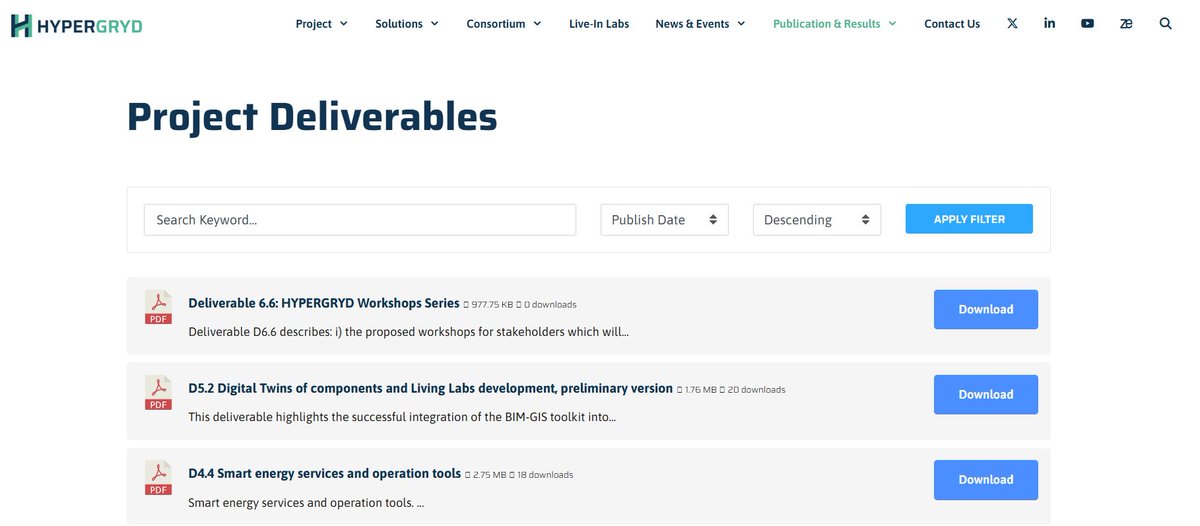Click the Project Deliverables heading

pyautogui.click(x=312, y=117)
